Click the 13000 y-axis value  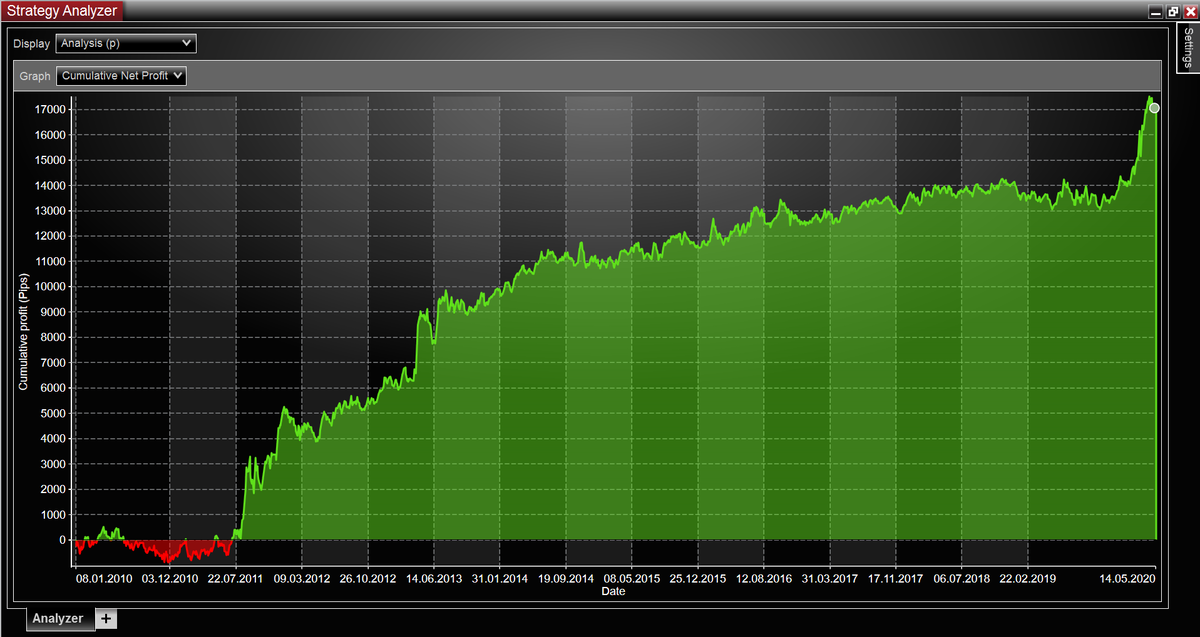click(50, 211)
